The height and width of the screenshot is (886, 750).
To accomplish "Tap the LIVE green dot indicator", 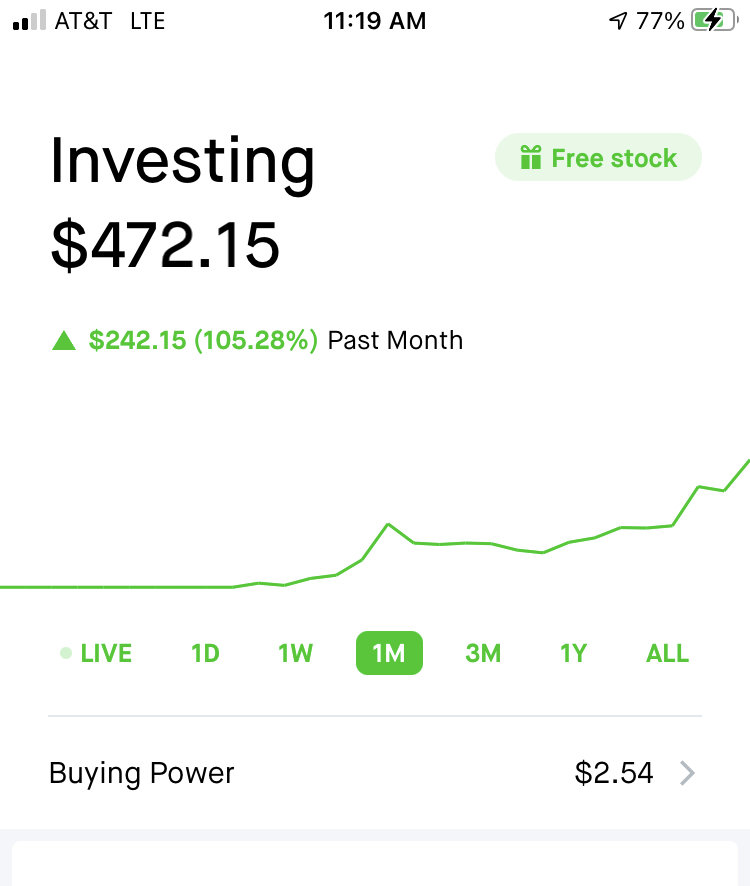I will click(66, 653).
